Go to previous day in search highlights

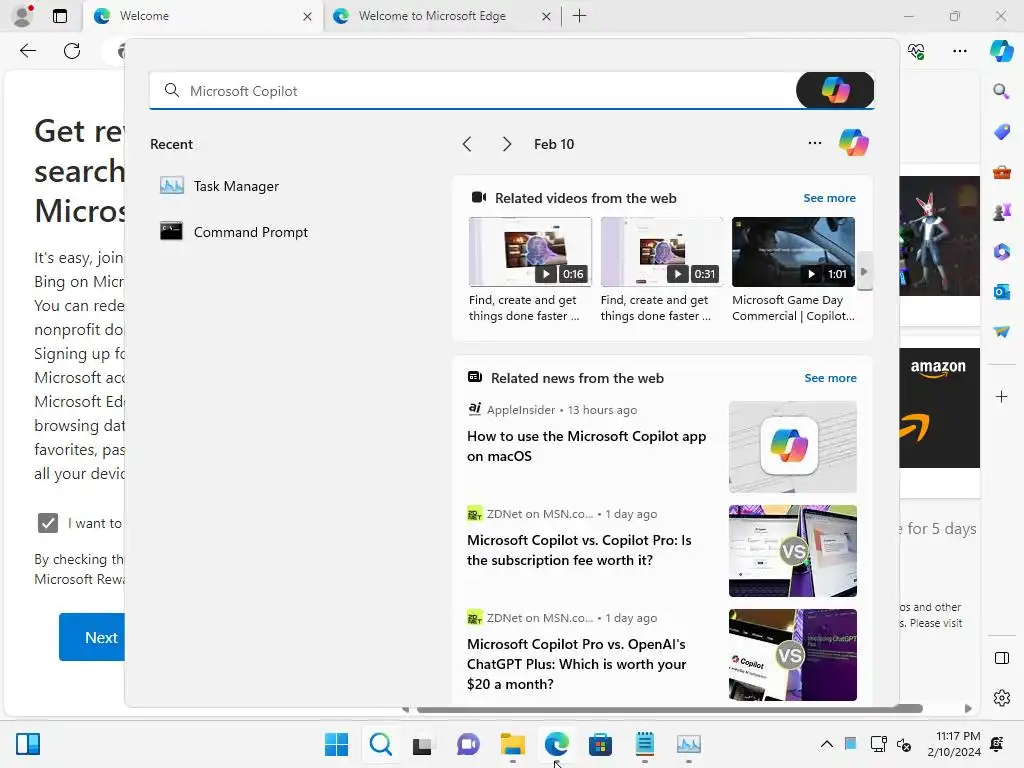point(467,144)
